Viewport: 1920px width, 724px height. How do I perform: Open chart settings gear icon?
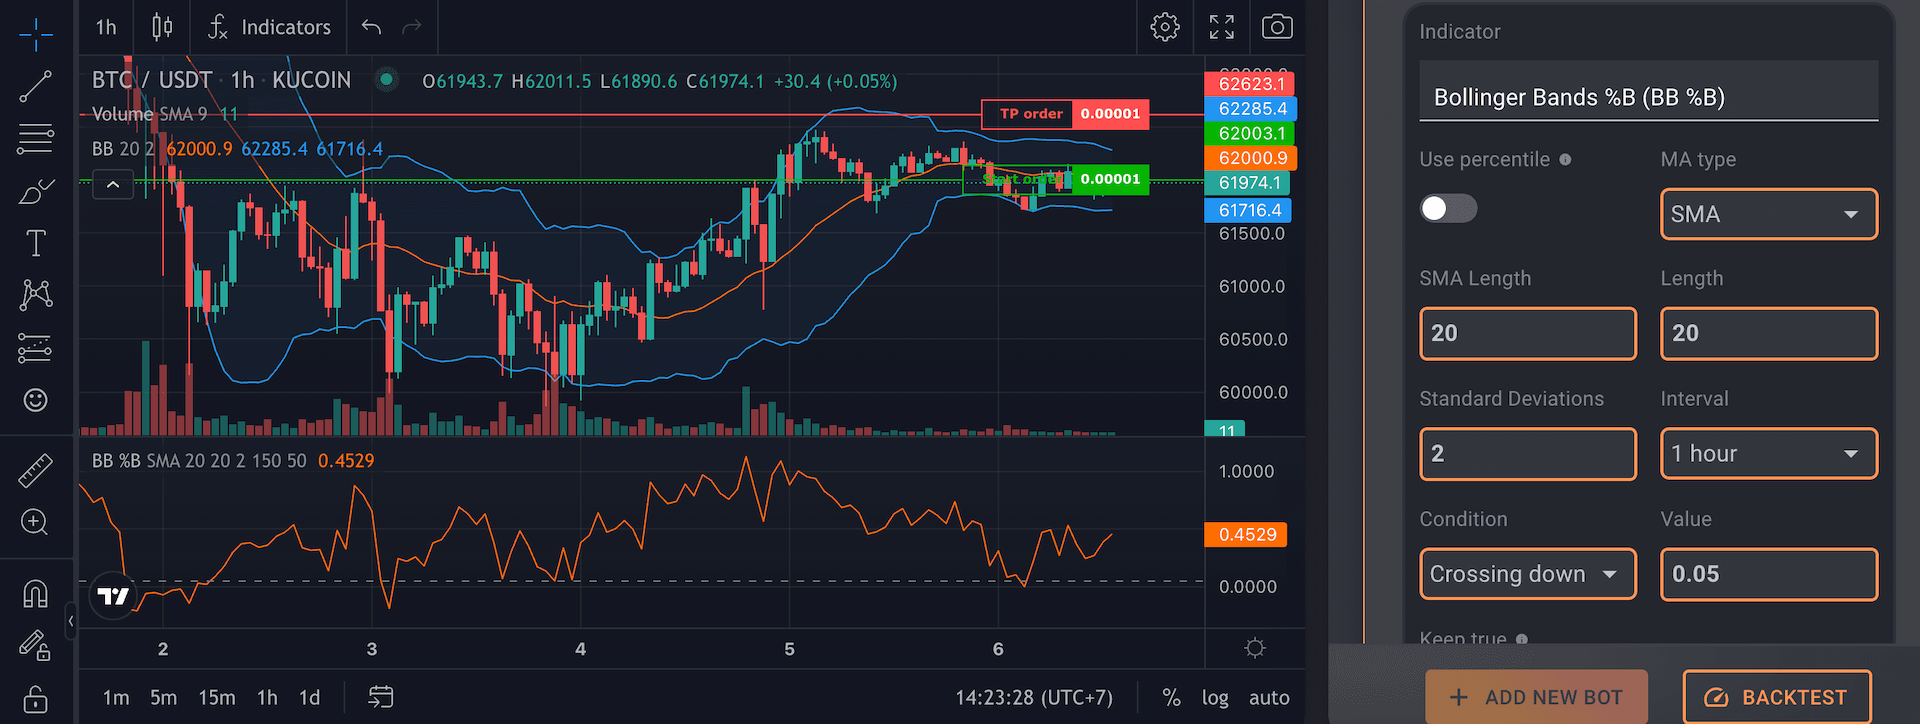click(x=1165, y=27)
